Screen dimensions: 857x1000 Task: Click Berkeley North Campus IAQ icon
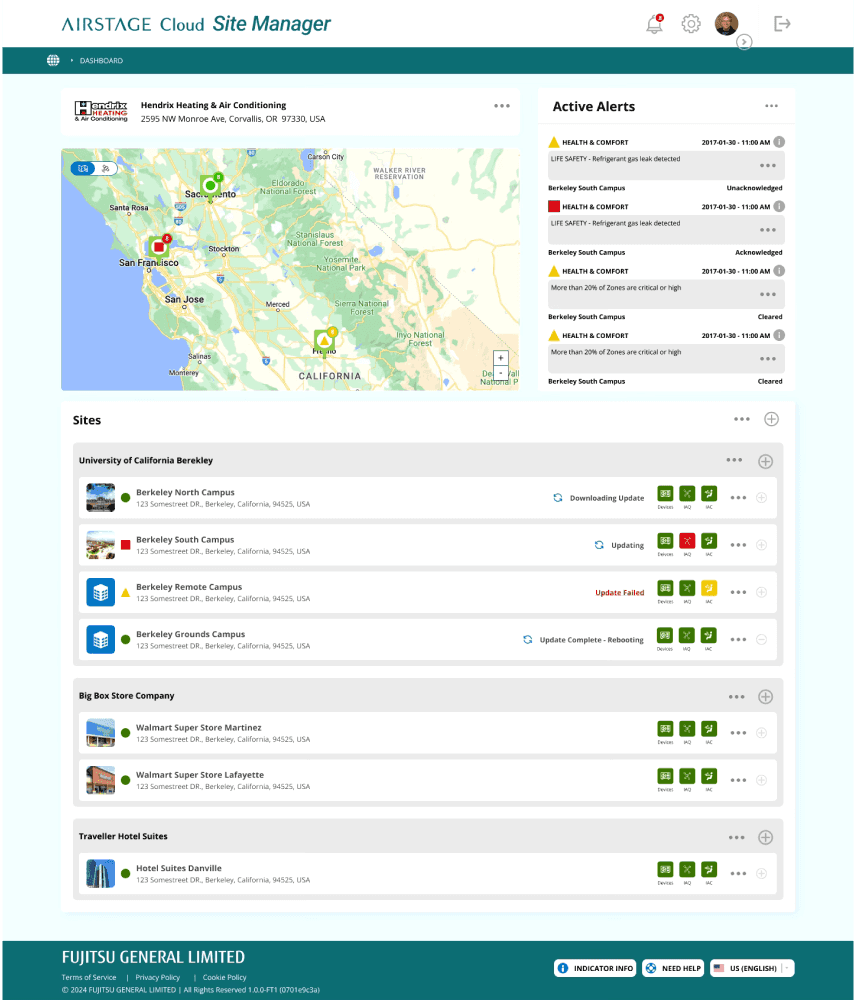[687, 494]
